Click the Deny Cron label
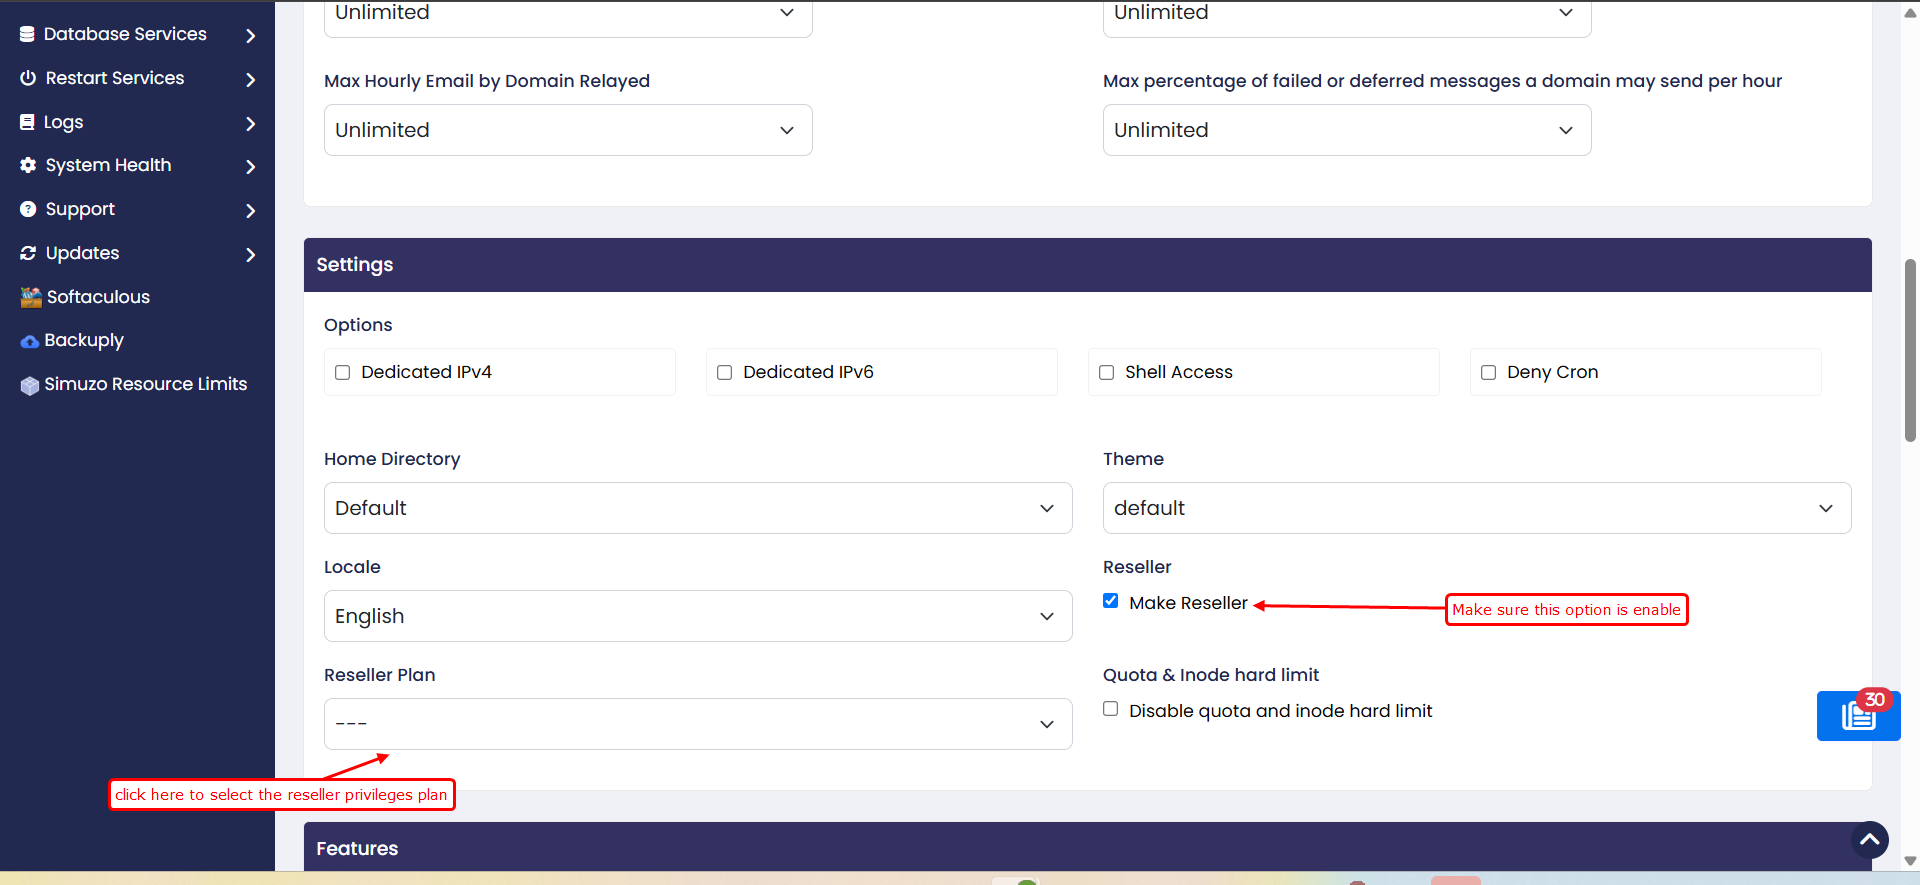Viewport: 1920px width, 885px height. 1552,372
